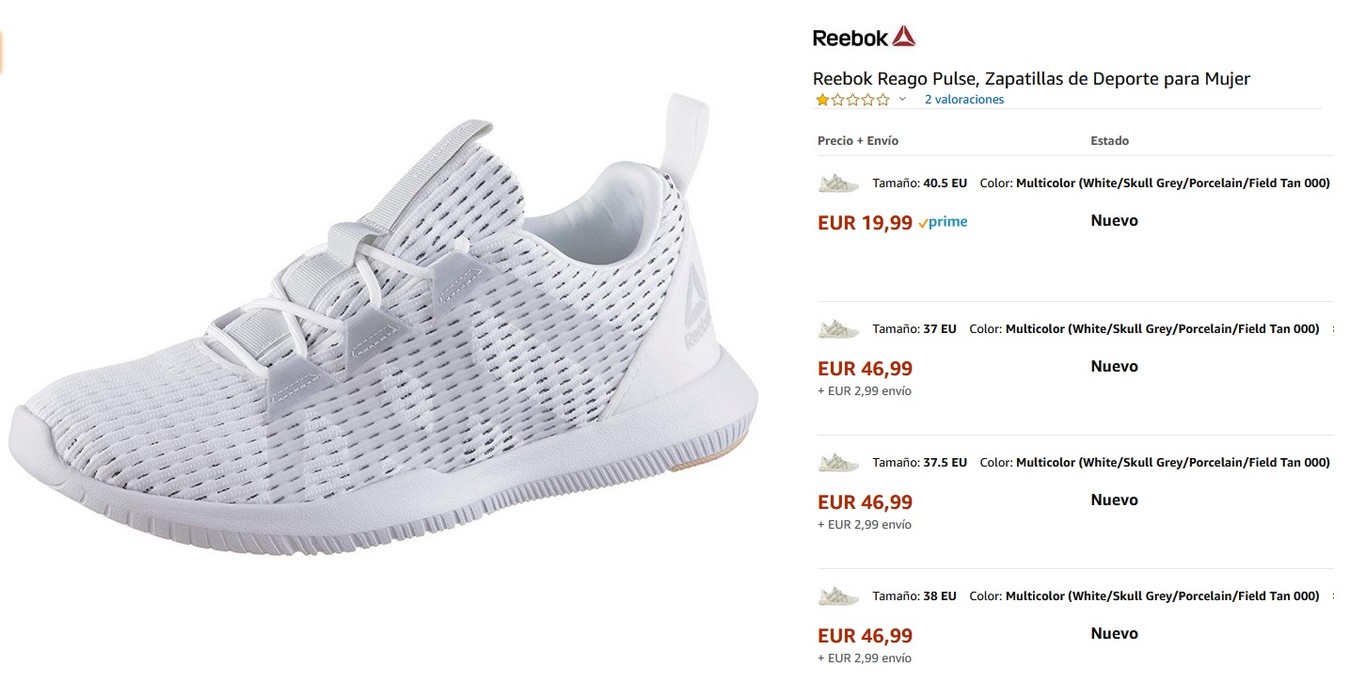Click the Reebok Reago Pulse product title
The height and width of the screenshot is (698, 1366).
(x=1031, y=79)
